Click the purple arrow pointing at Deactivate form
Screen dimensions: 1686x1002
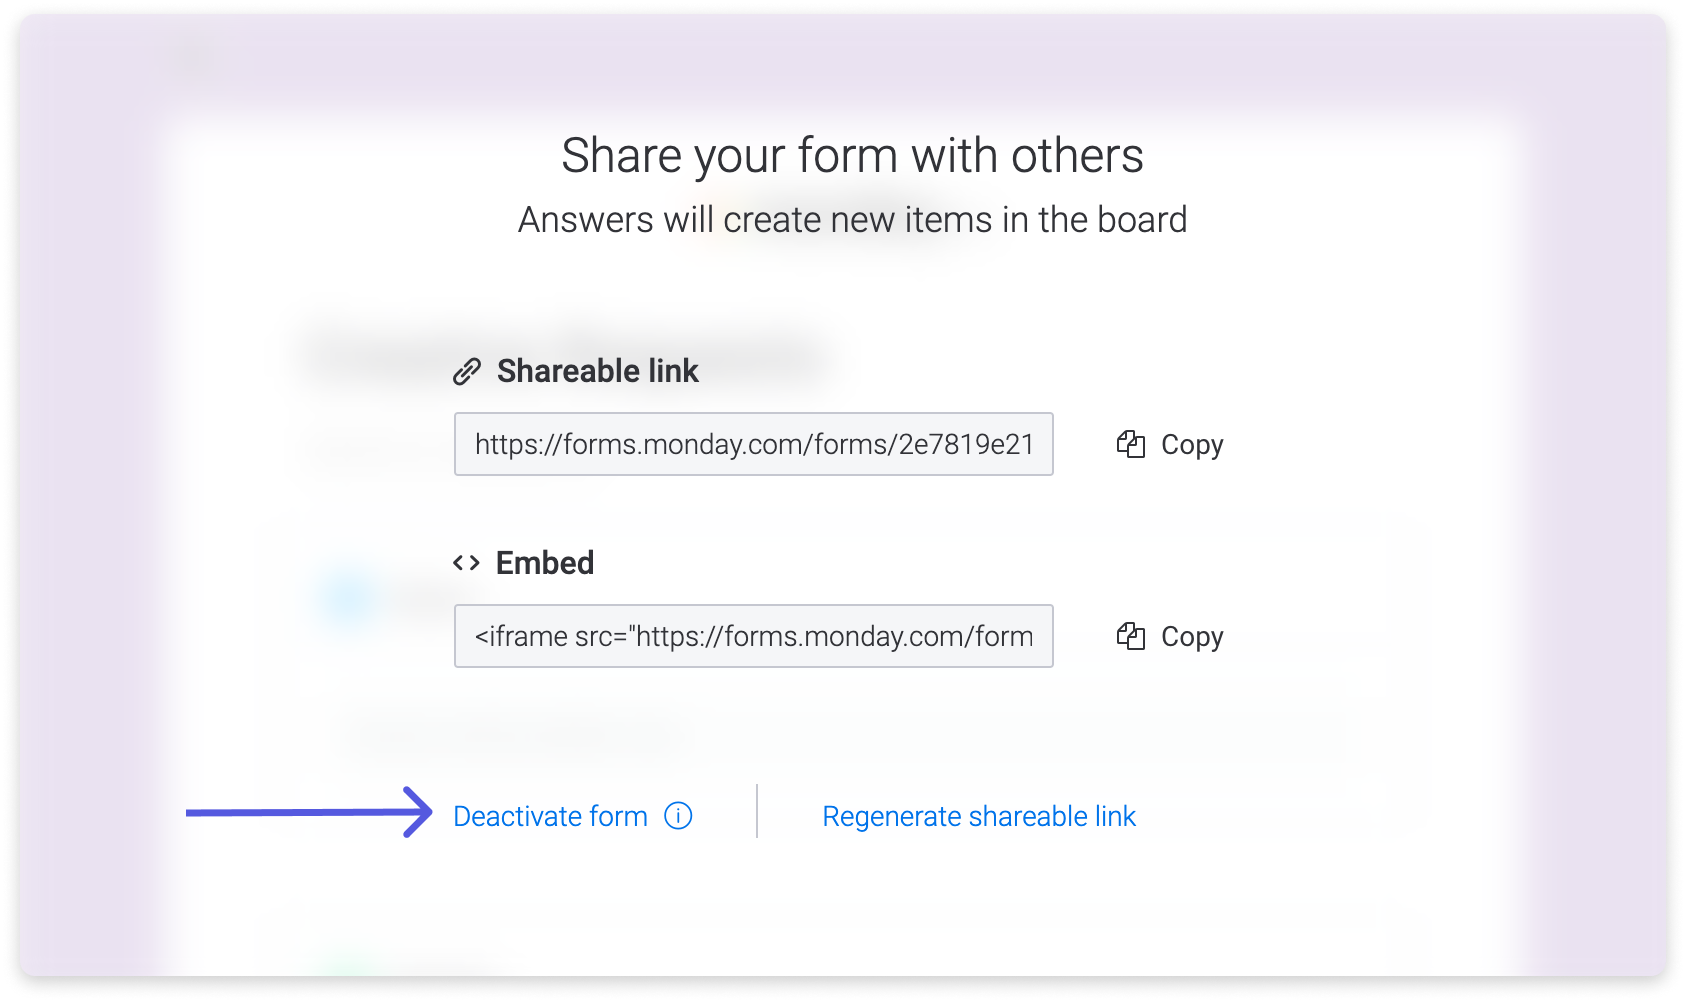pos(309,812)
